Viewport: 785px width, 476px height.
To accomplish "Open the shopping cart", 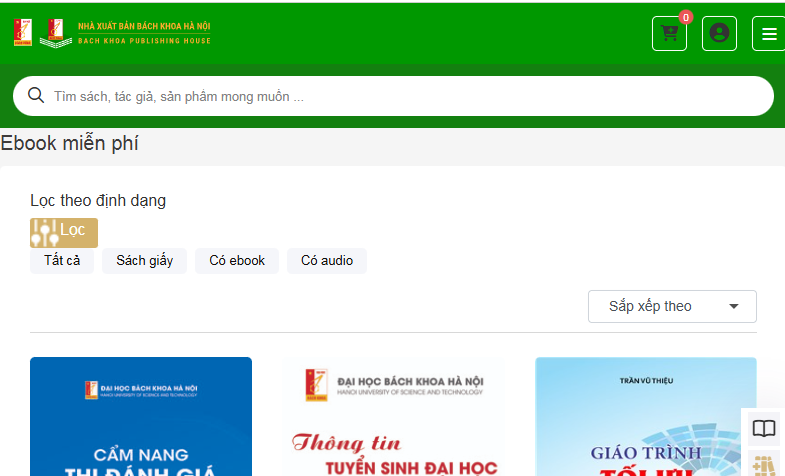I will coord(669,34).
